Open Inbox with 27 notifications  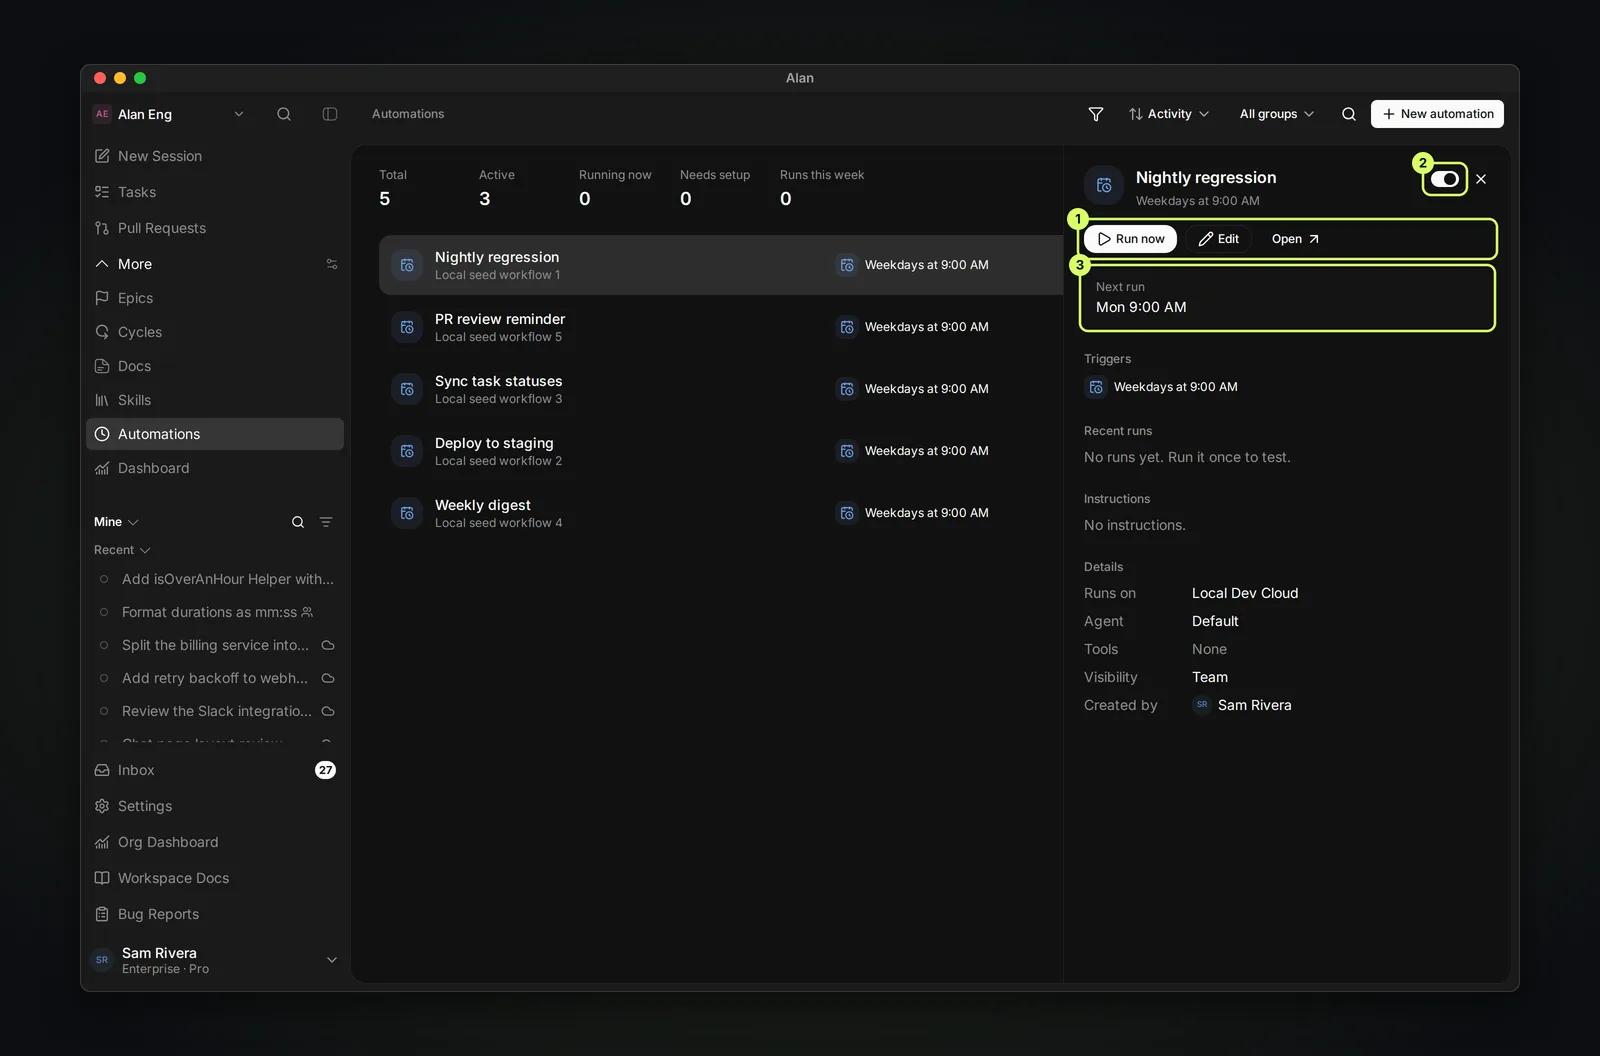pyautogui.click(x=215, y=770)
